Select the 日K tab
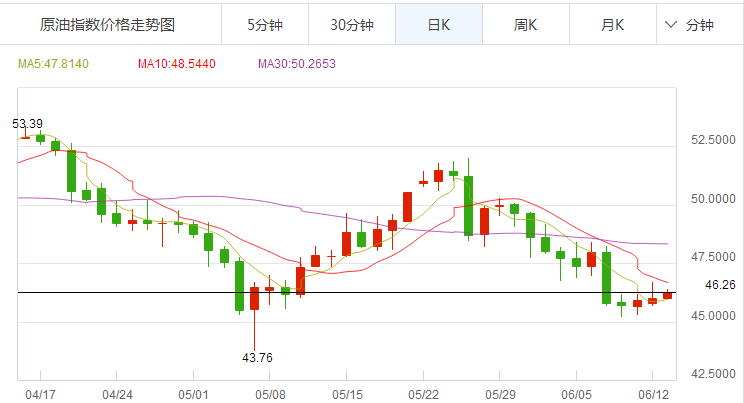The height and width of the screenshot is (403, 744). [x=439, y=25]
